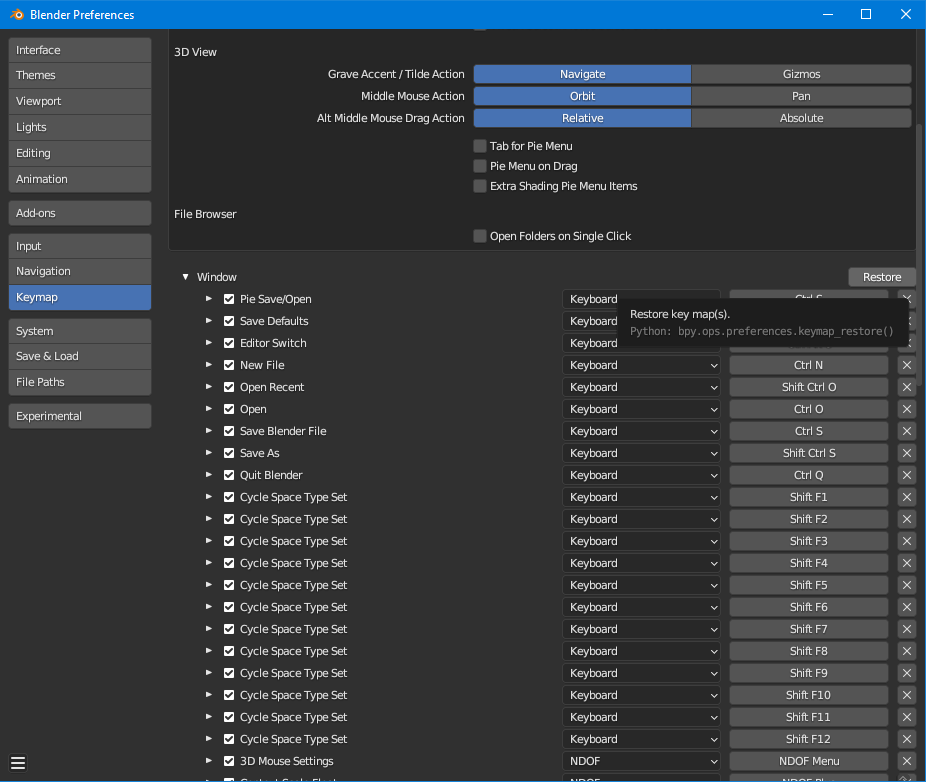Image resolution: width=926 pixels, height=782 pixels.
Task: Open the Themes preferences tab
Action: (x=80, y=76)
